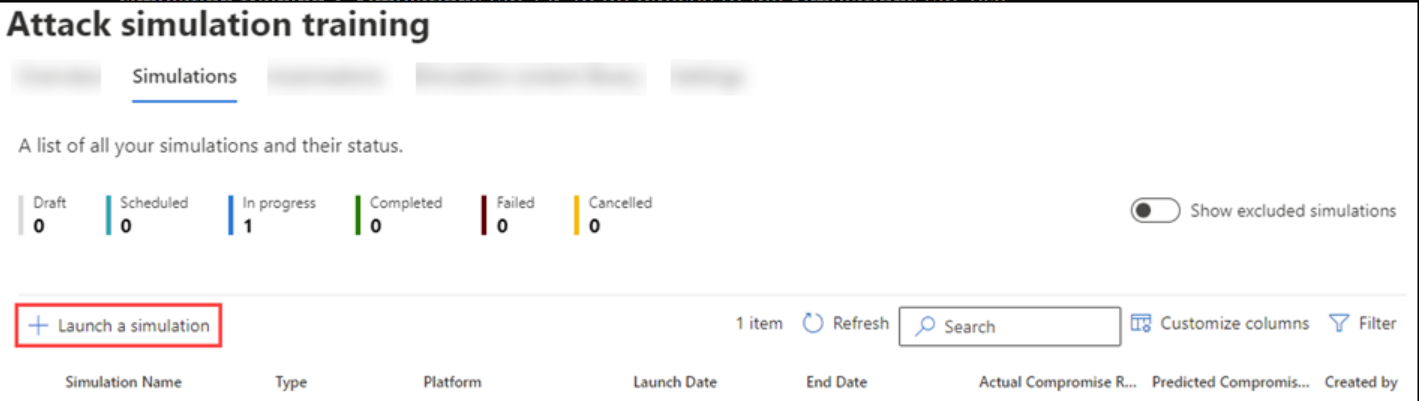The width and height of the screenshot is (1419, 401).
Task: Switch to the Simulations tab
Action: click(x=184, y=77)
